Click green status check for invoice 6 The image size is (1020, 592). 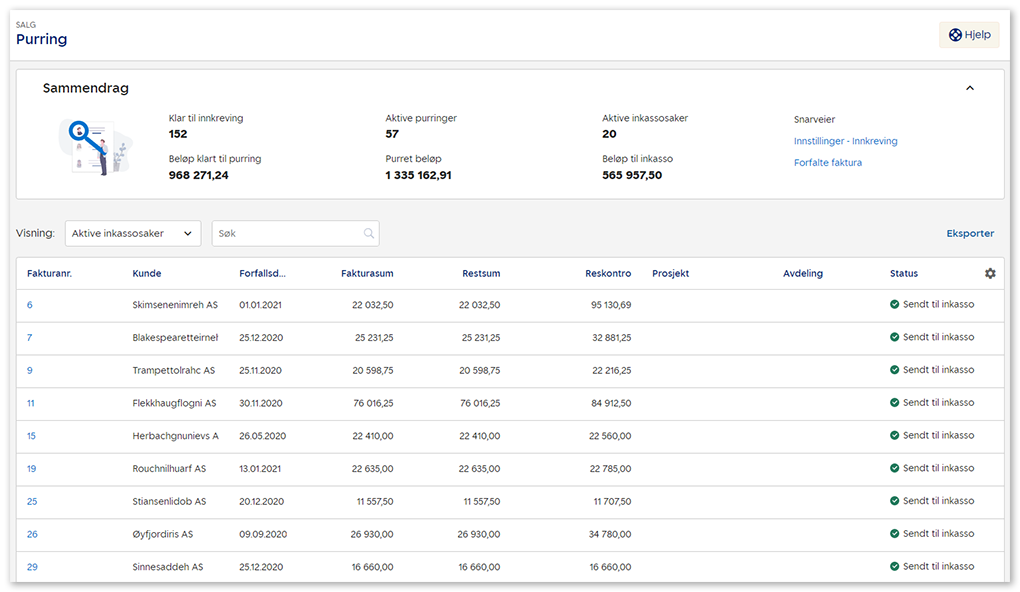[895, 305]
